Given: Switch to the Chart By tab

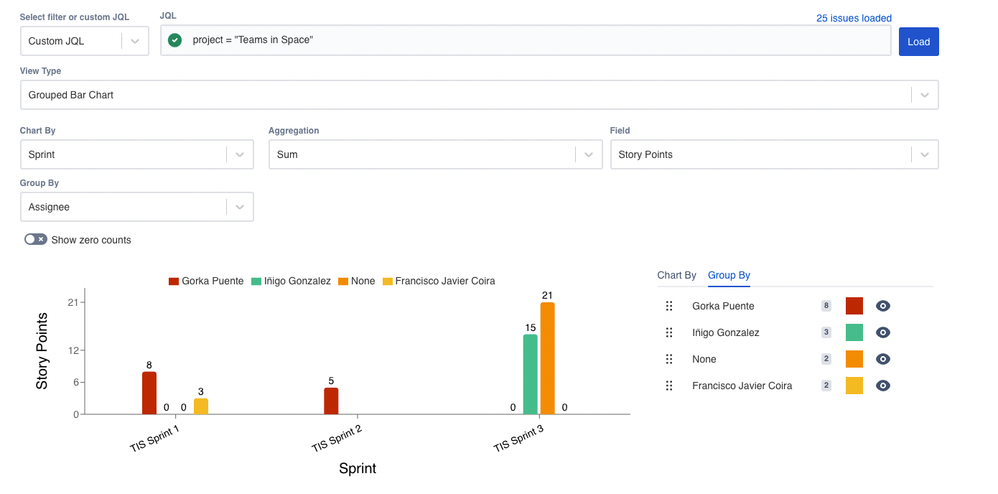Looking at the screenshot, I should [677, 276].
